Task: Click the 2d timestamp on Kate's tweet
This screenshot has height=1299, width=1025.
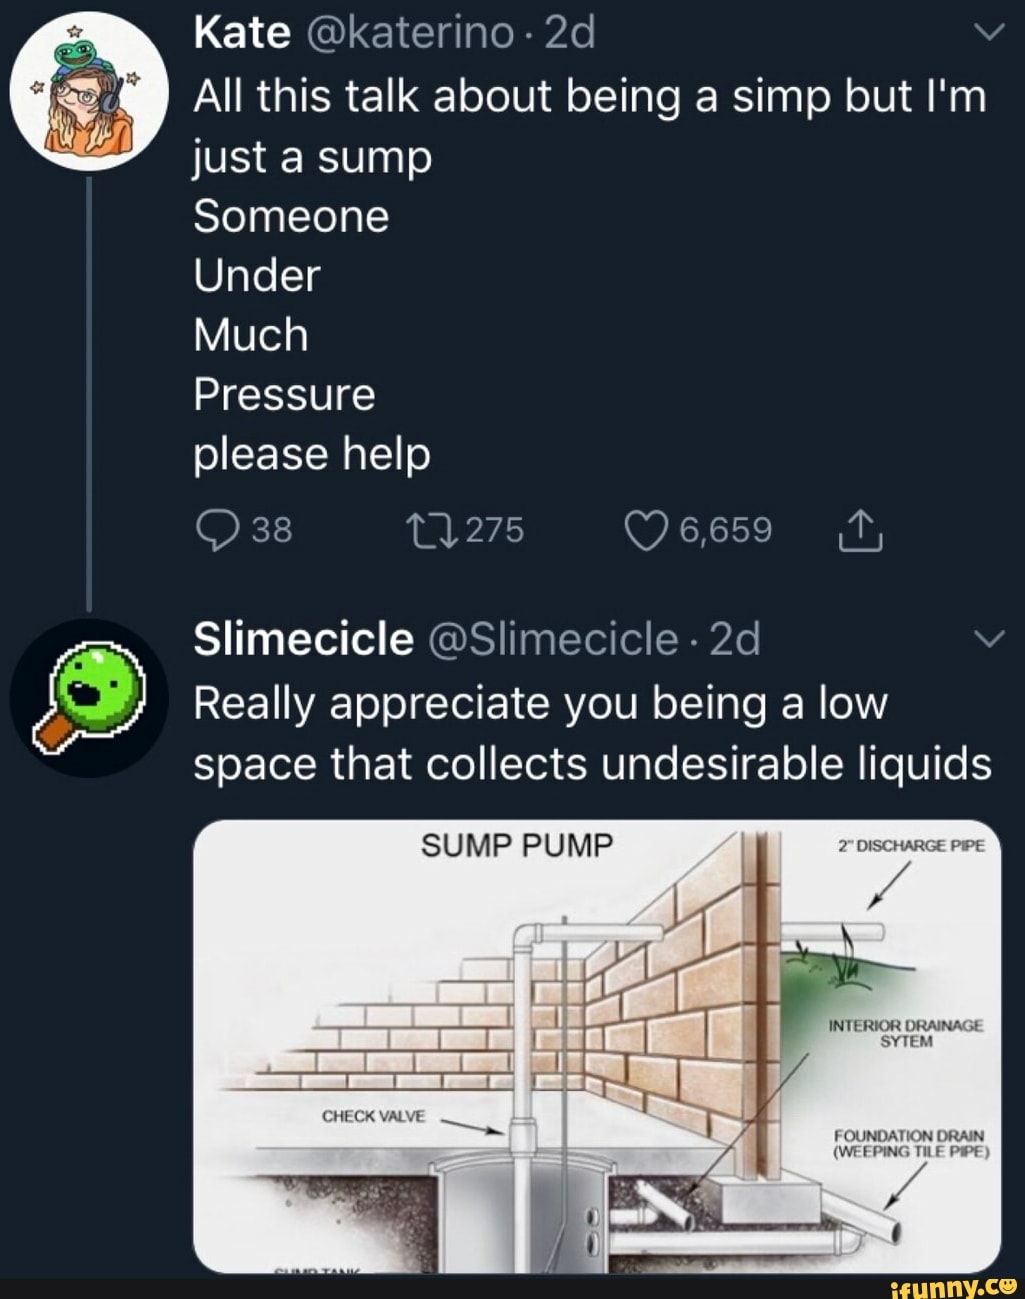Action: [572, 33]
